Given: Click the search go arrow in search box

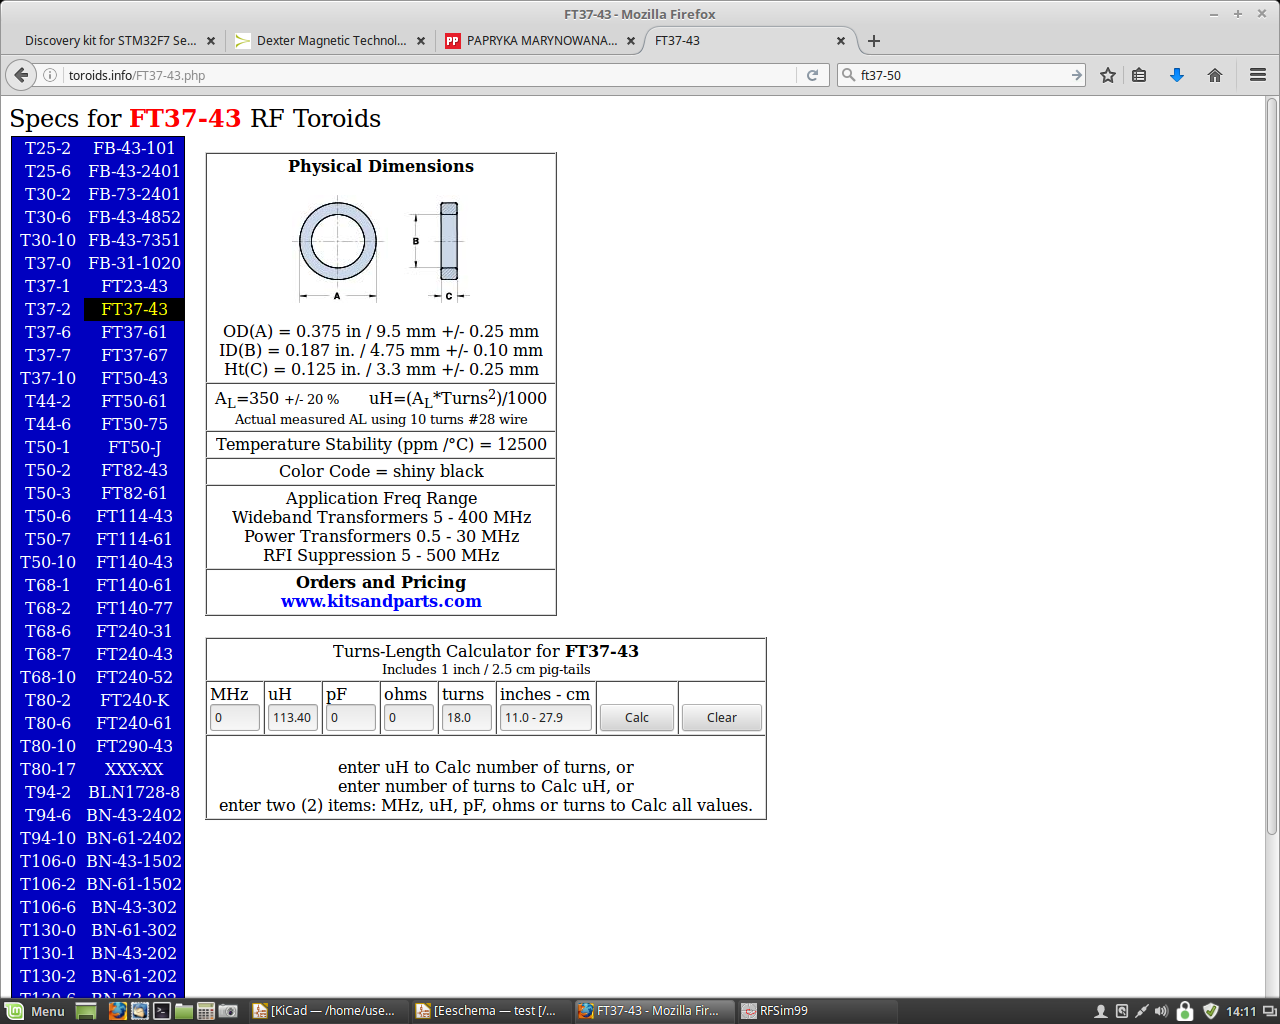Looking at the screenshot, I should pyautogui.click(x=1076, y=75).
